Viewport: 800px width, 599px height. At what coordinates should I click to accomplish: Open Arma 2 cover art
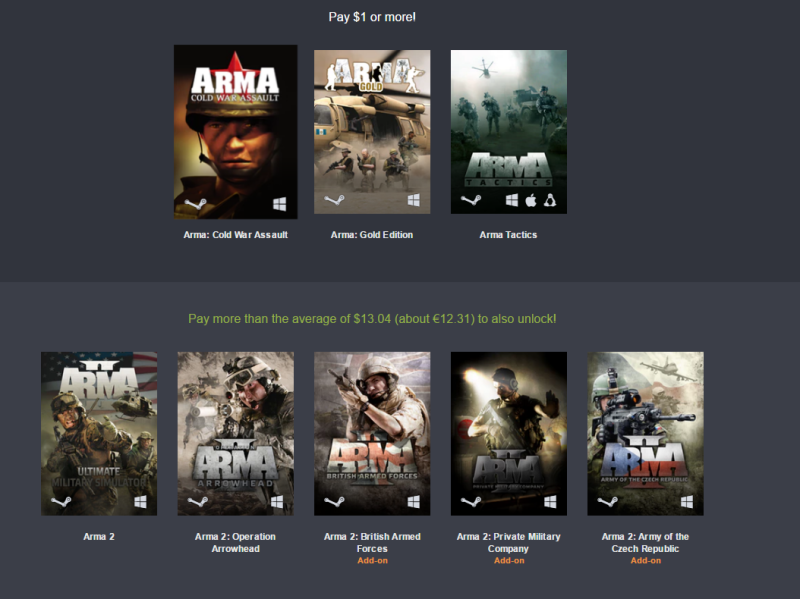click(x=99, y=434)
